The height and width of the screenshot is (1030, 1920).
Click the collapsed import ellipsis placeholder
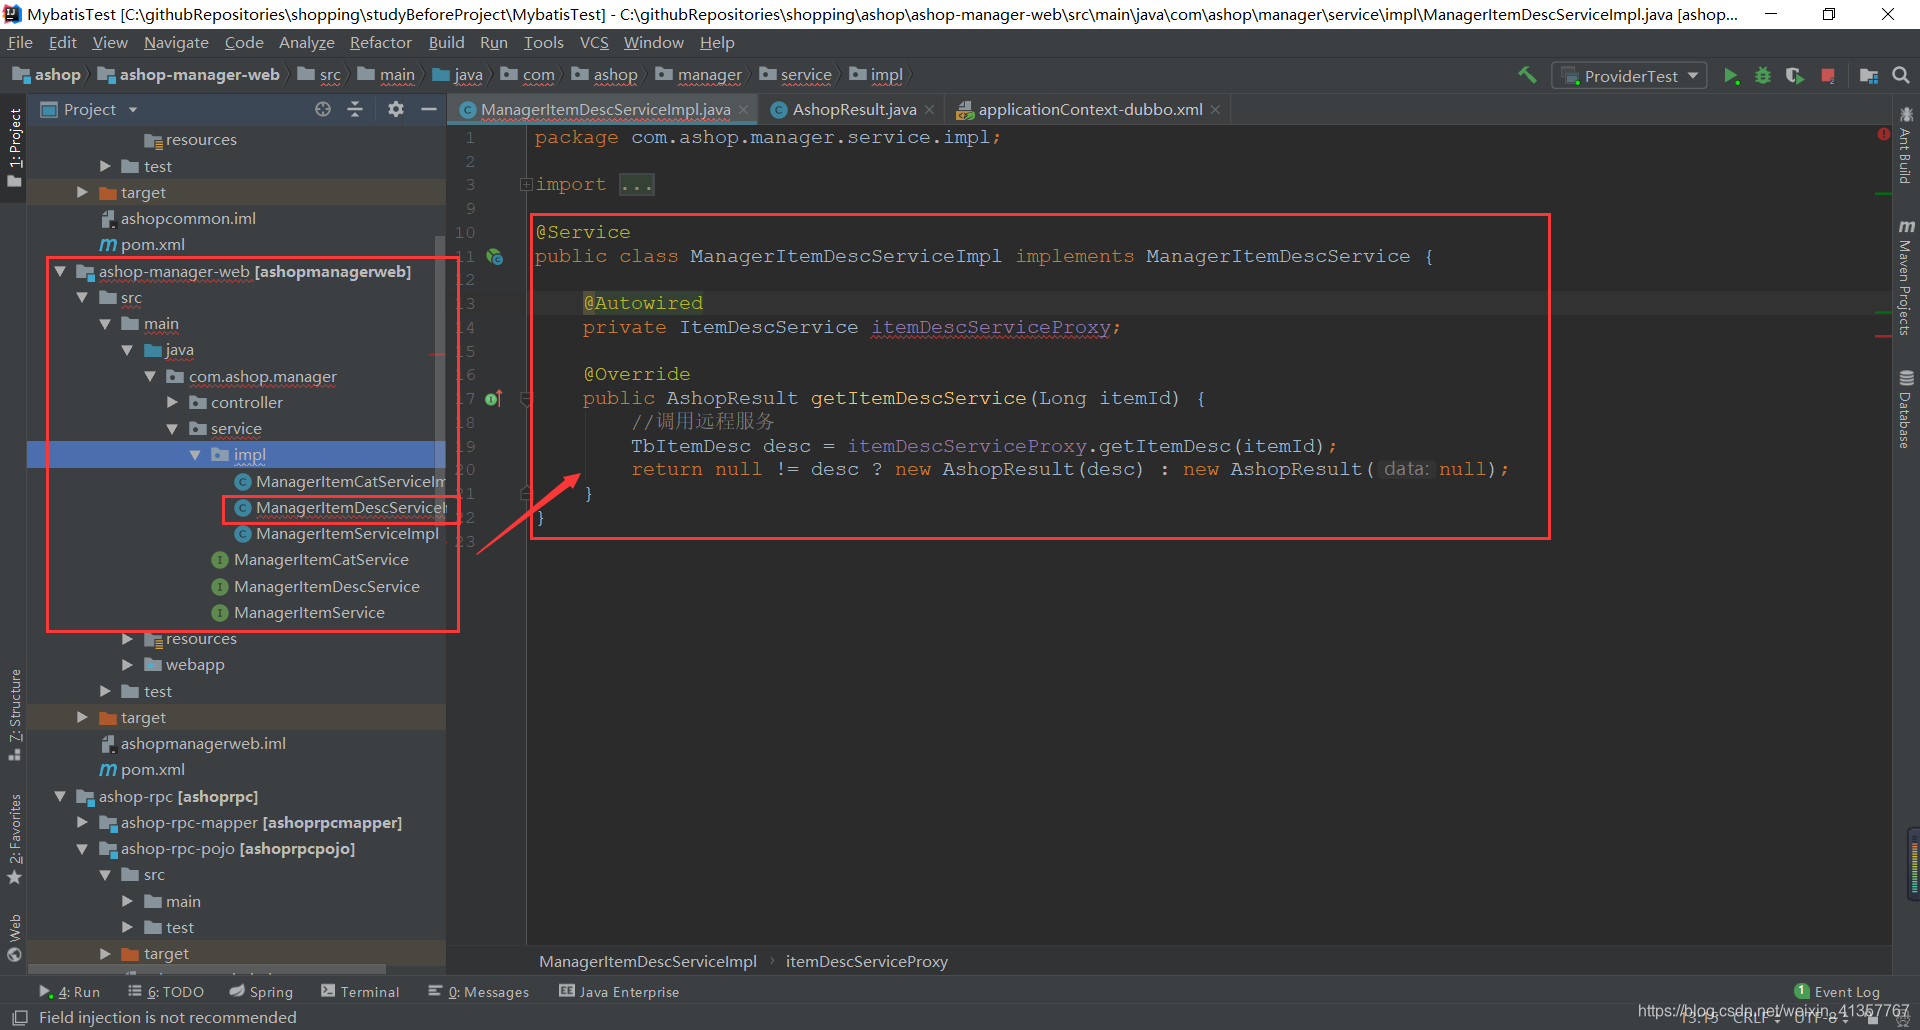tap(636, 184)
